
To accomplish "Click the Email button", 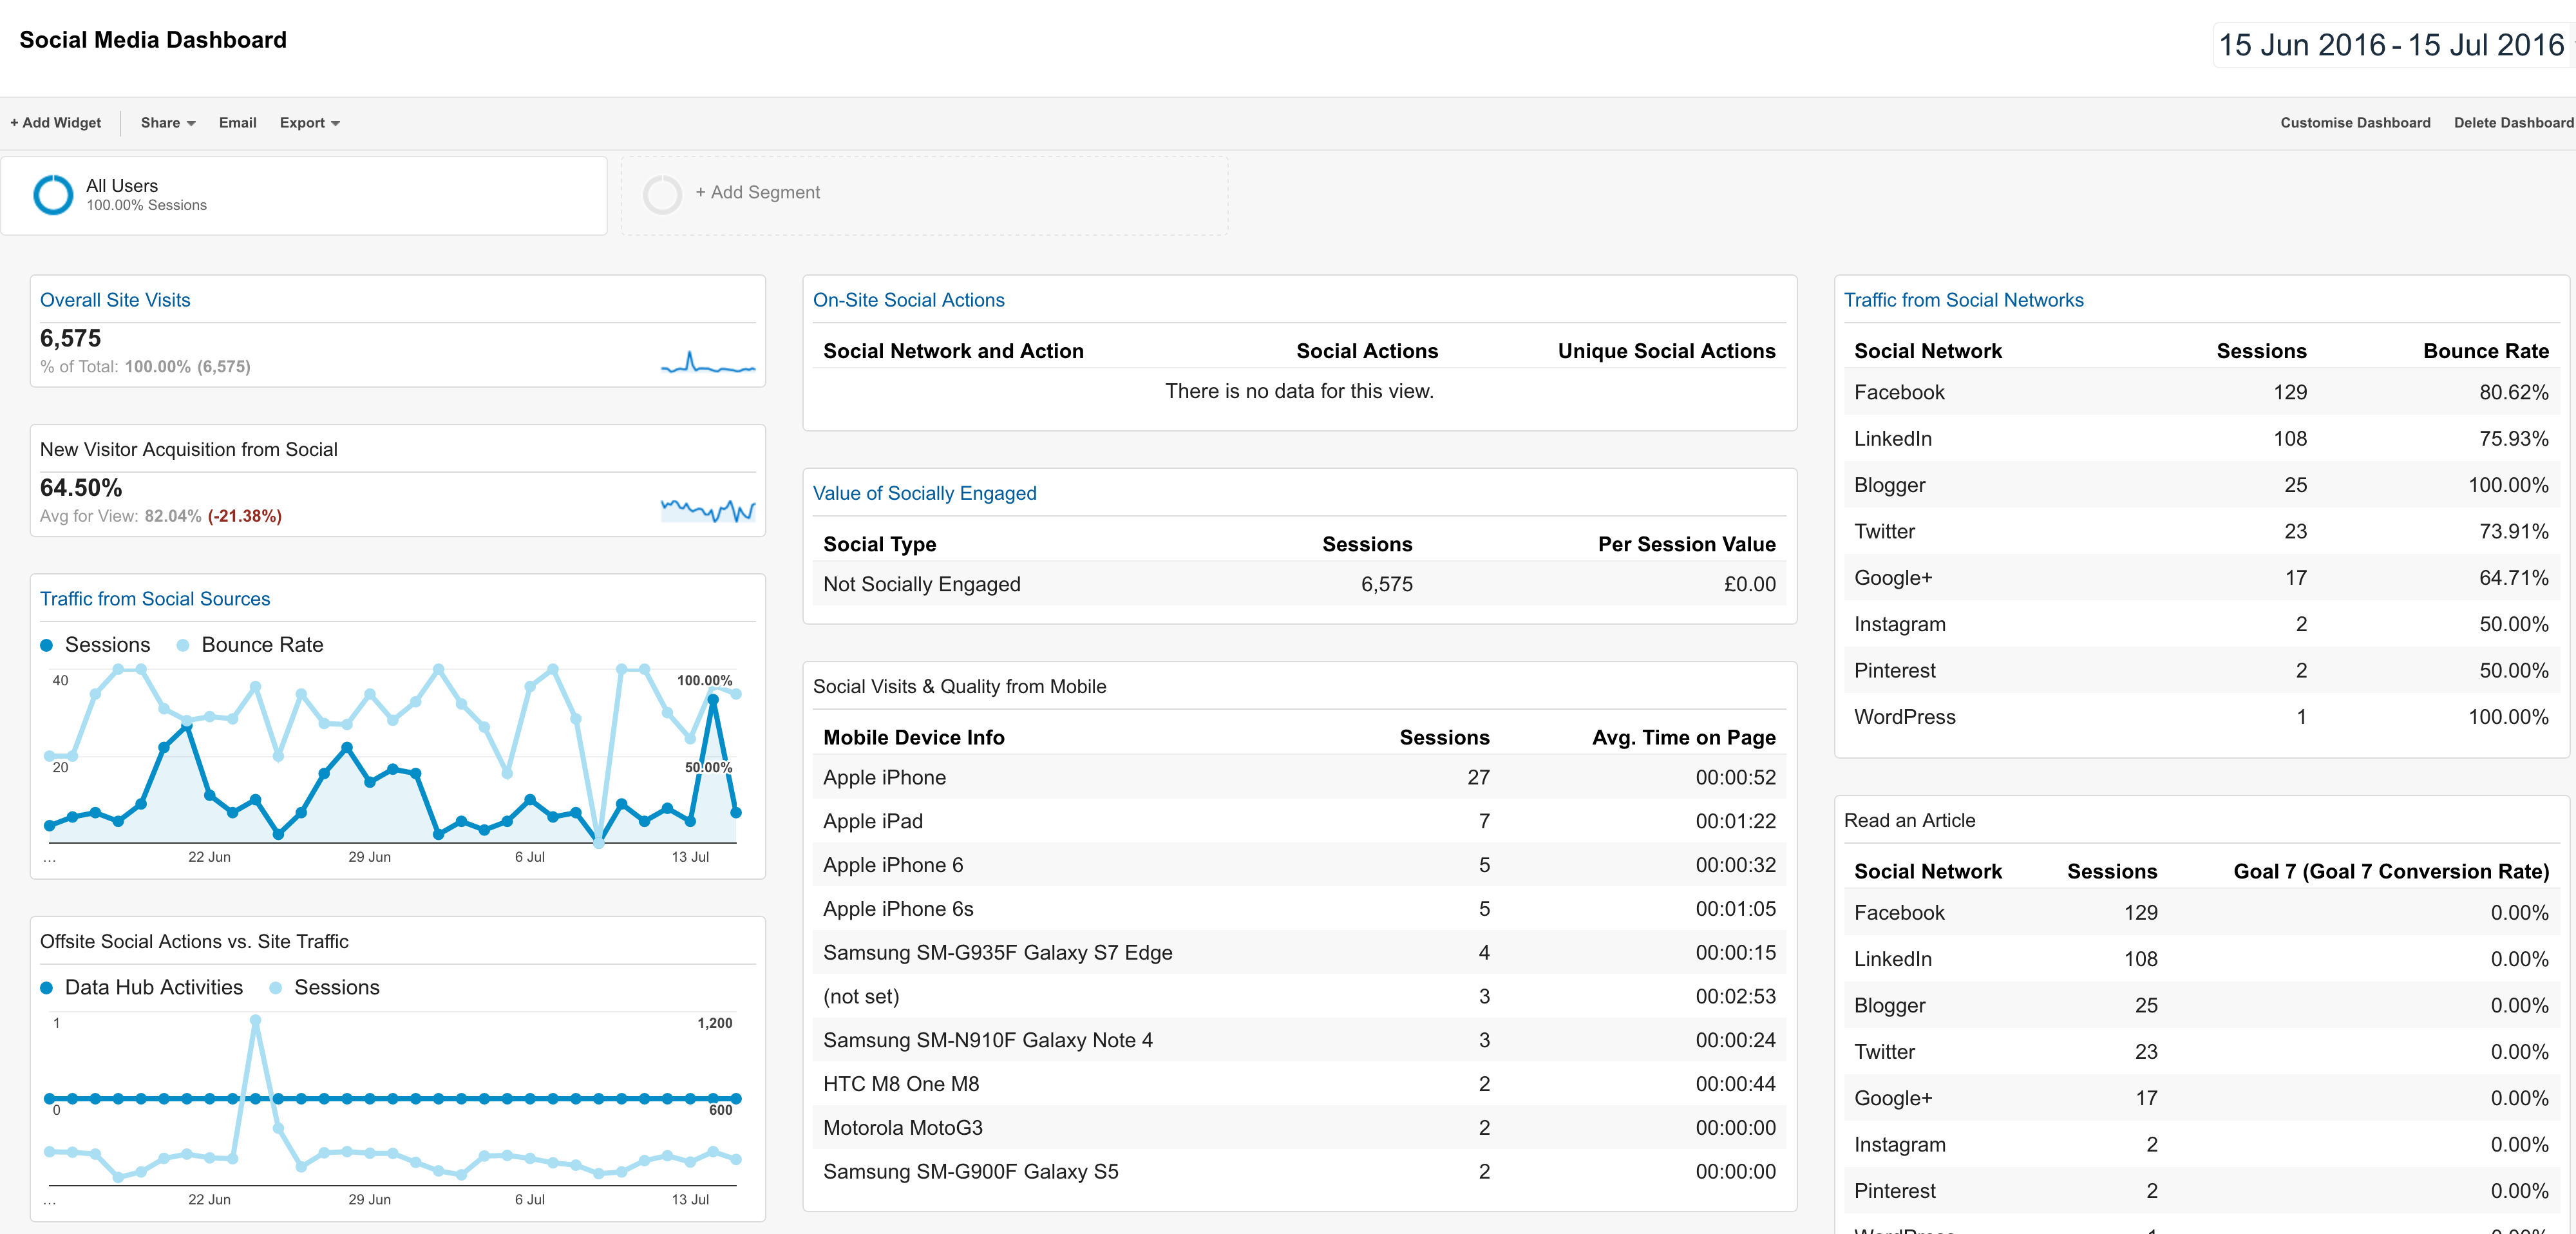I will pos(238,123).
